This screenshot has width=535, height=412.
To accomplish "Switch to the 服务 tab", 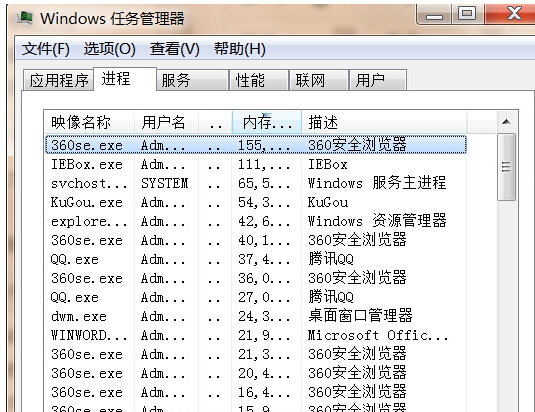I will coord(192,80).
